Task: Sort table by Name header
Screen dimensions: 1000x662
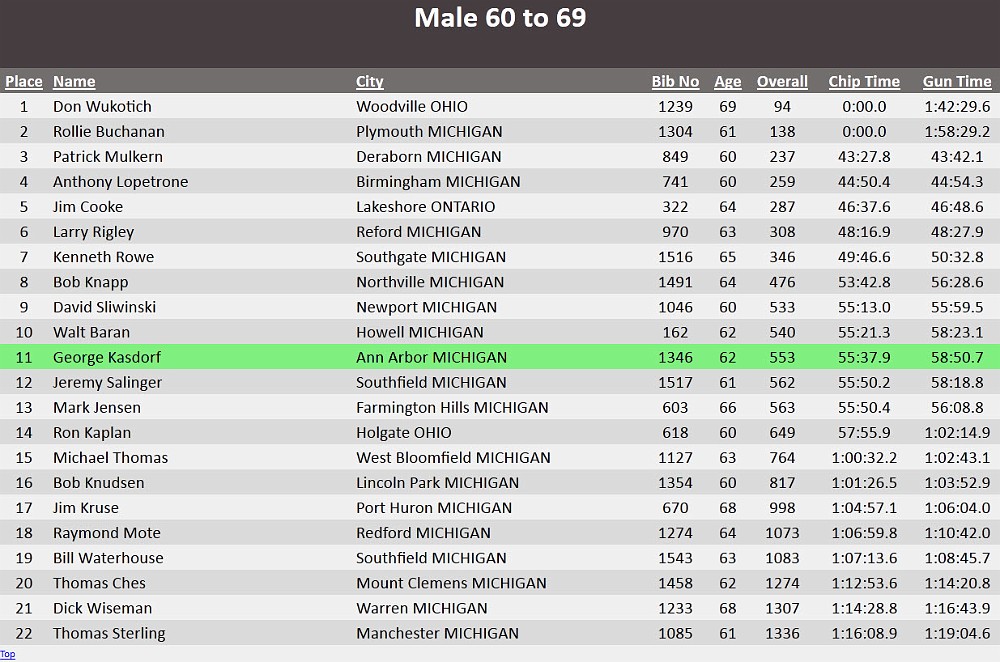Action: 74,81
